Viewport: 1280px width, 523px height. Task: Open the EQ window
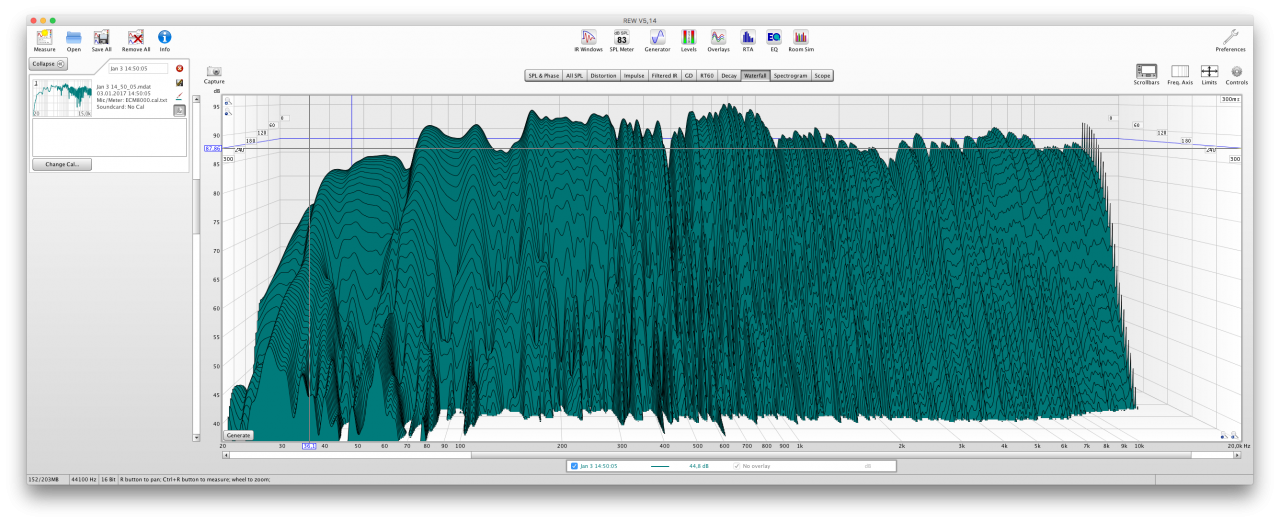(x=773, y=38)
